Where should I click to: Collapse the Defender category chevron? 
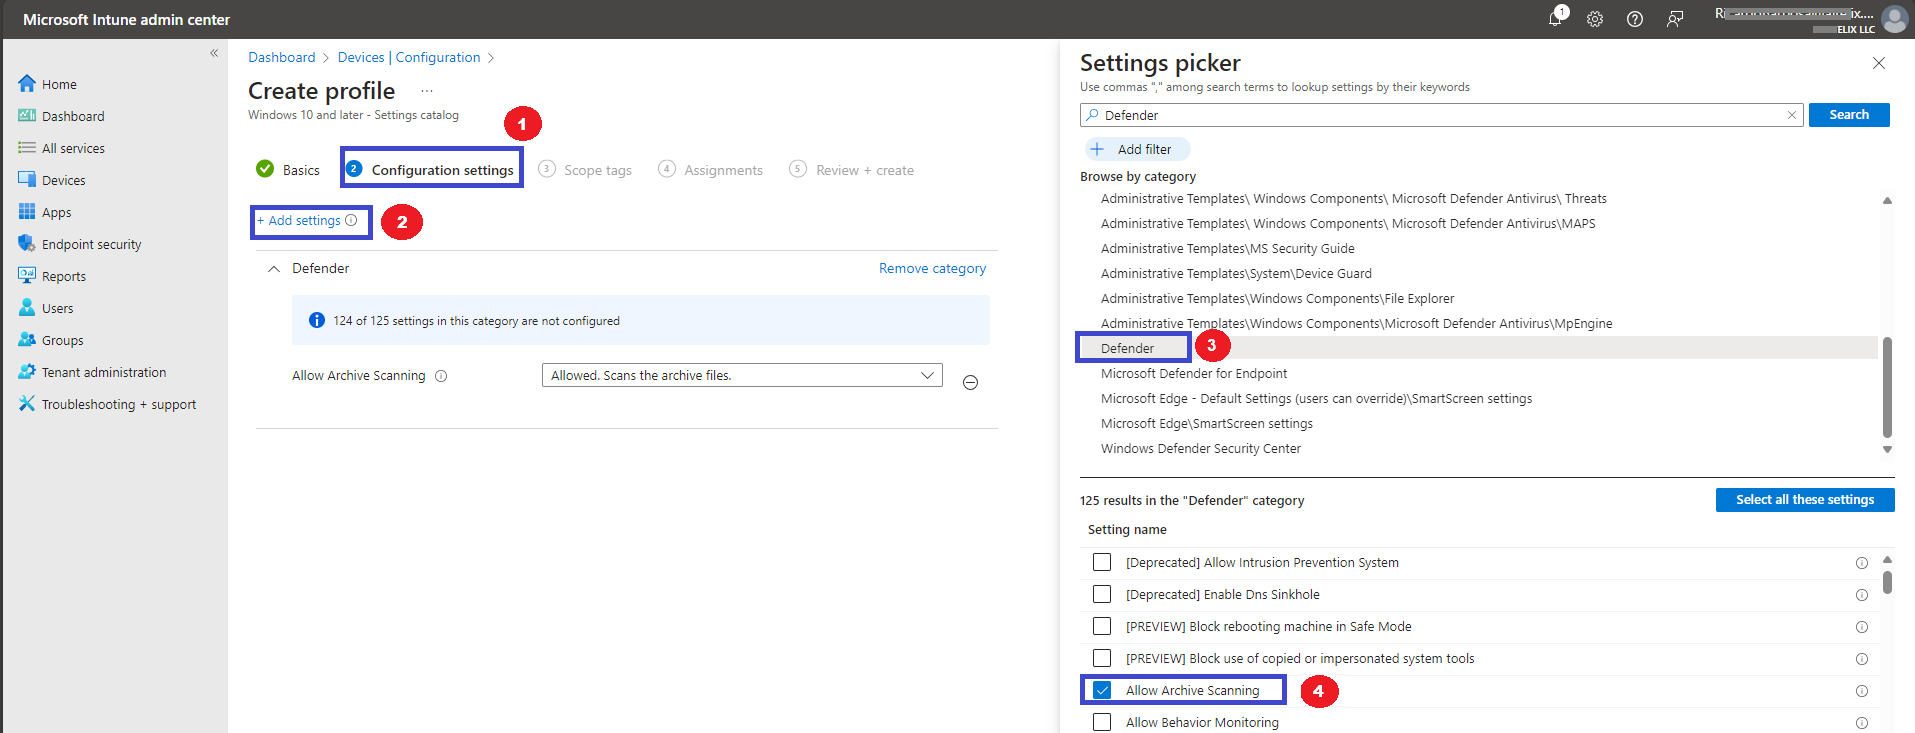(273, 269)
